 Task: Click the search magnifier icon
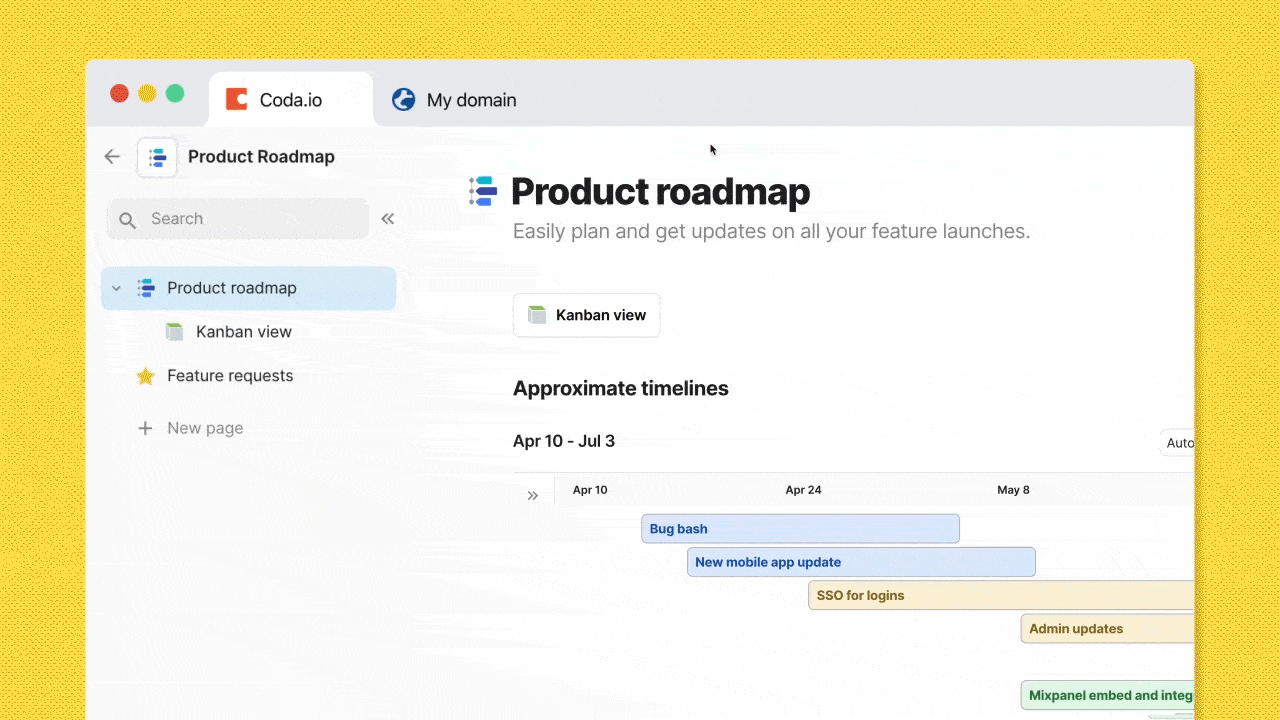127,220
